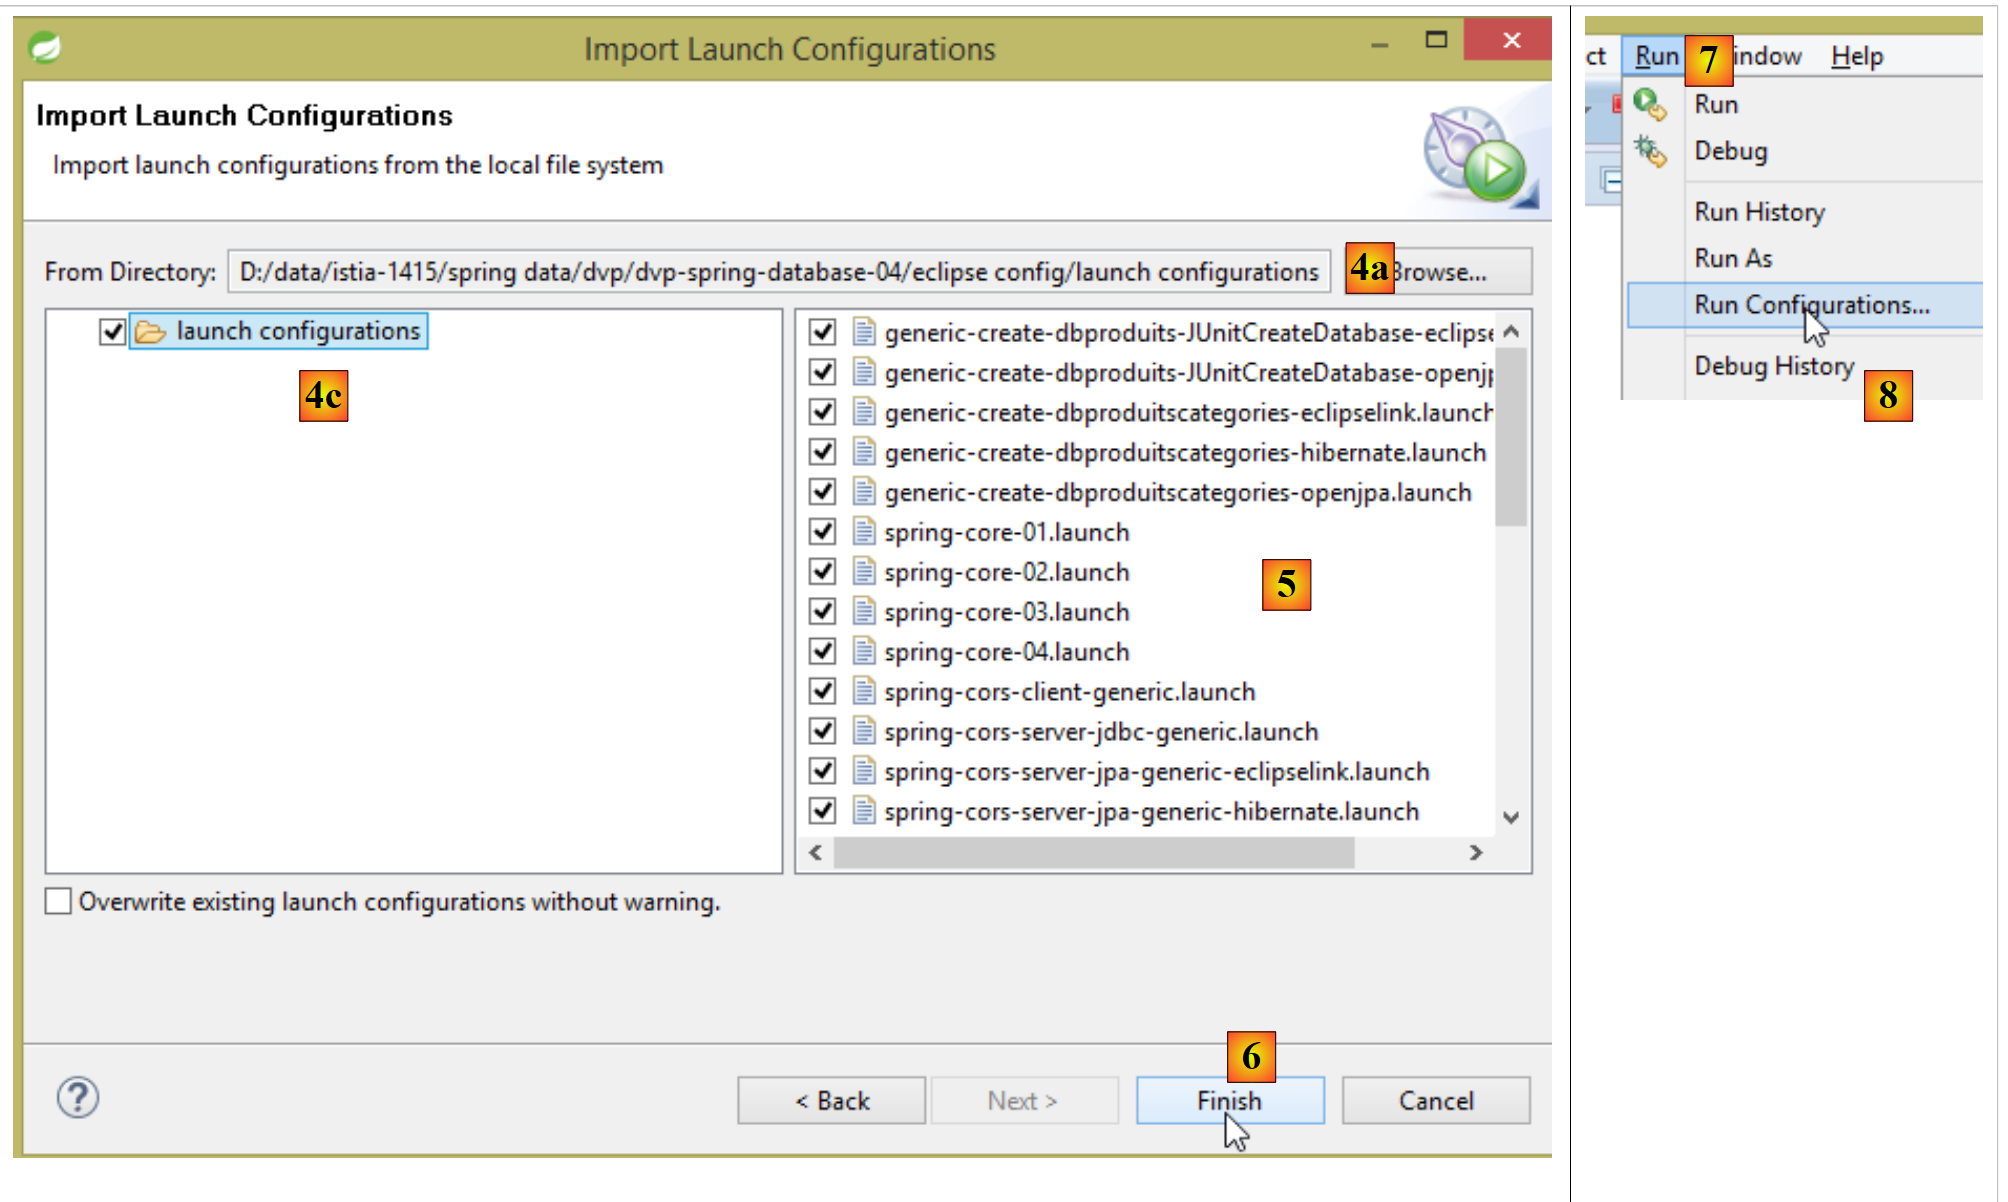2008x1202 pixels.
Task: Click the Spring leaf icon in title bar
Action: 45,47
